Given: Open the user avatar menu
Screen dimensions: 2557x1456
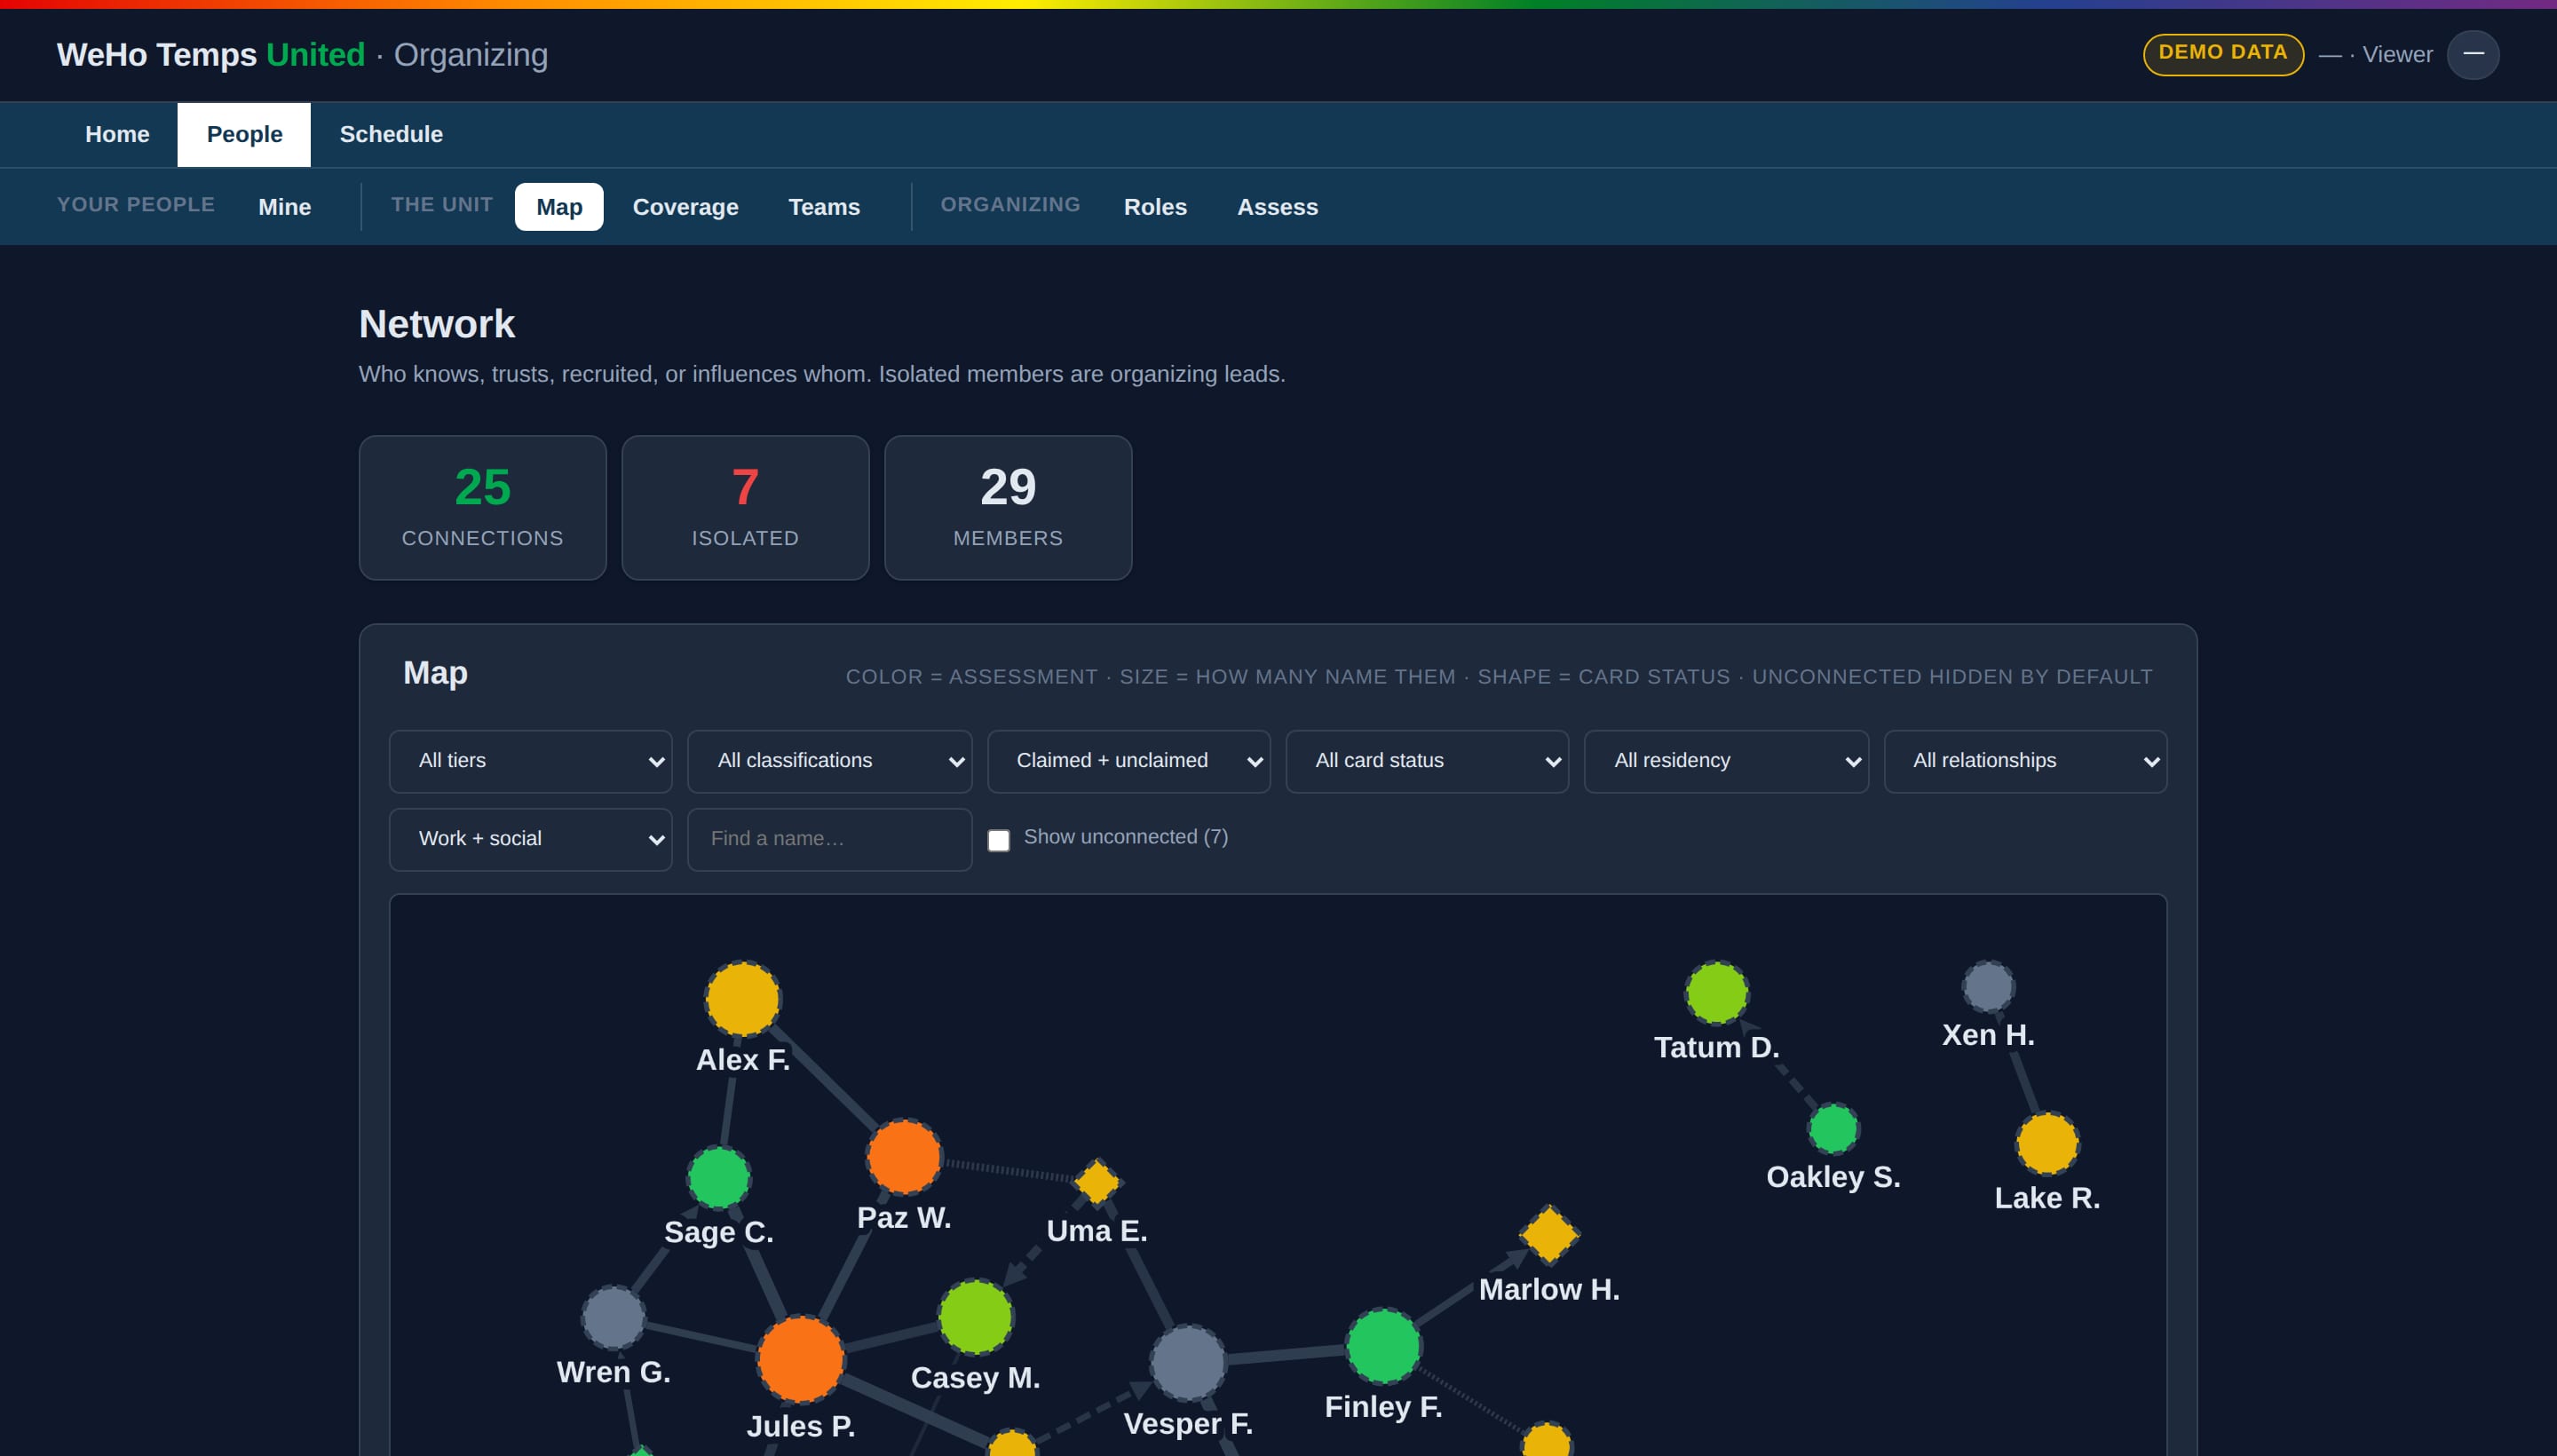Looking at the screenshot, I should (2472, 54).
